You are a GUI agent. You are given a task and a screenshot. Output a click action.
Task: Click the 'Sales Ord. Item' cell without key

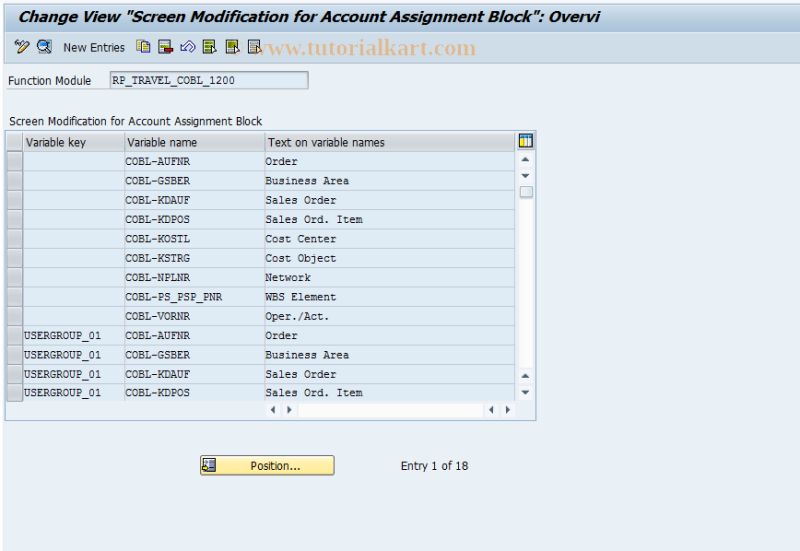tap(390, 219)
